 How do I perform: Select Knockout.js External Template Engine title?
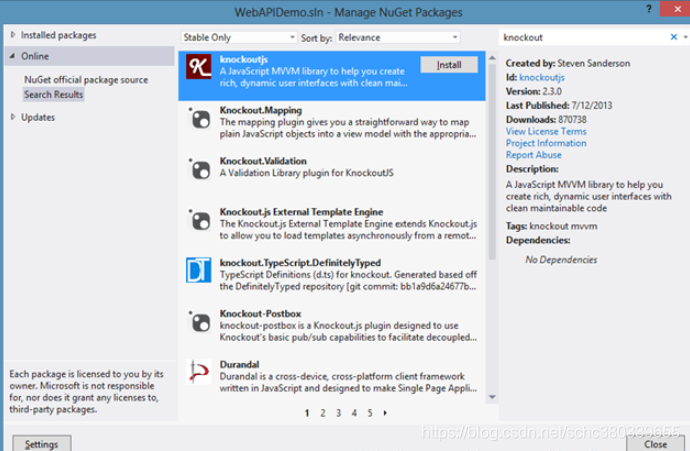[x=301, y=212]
